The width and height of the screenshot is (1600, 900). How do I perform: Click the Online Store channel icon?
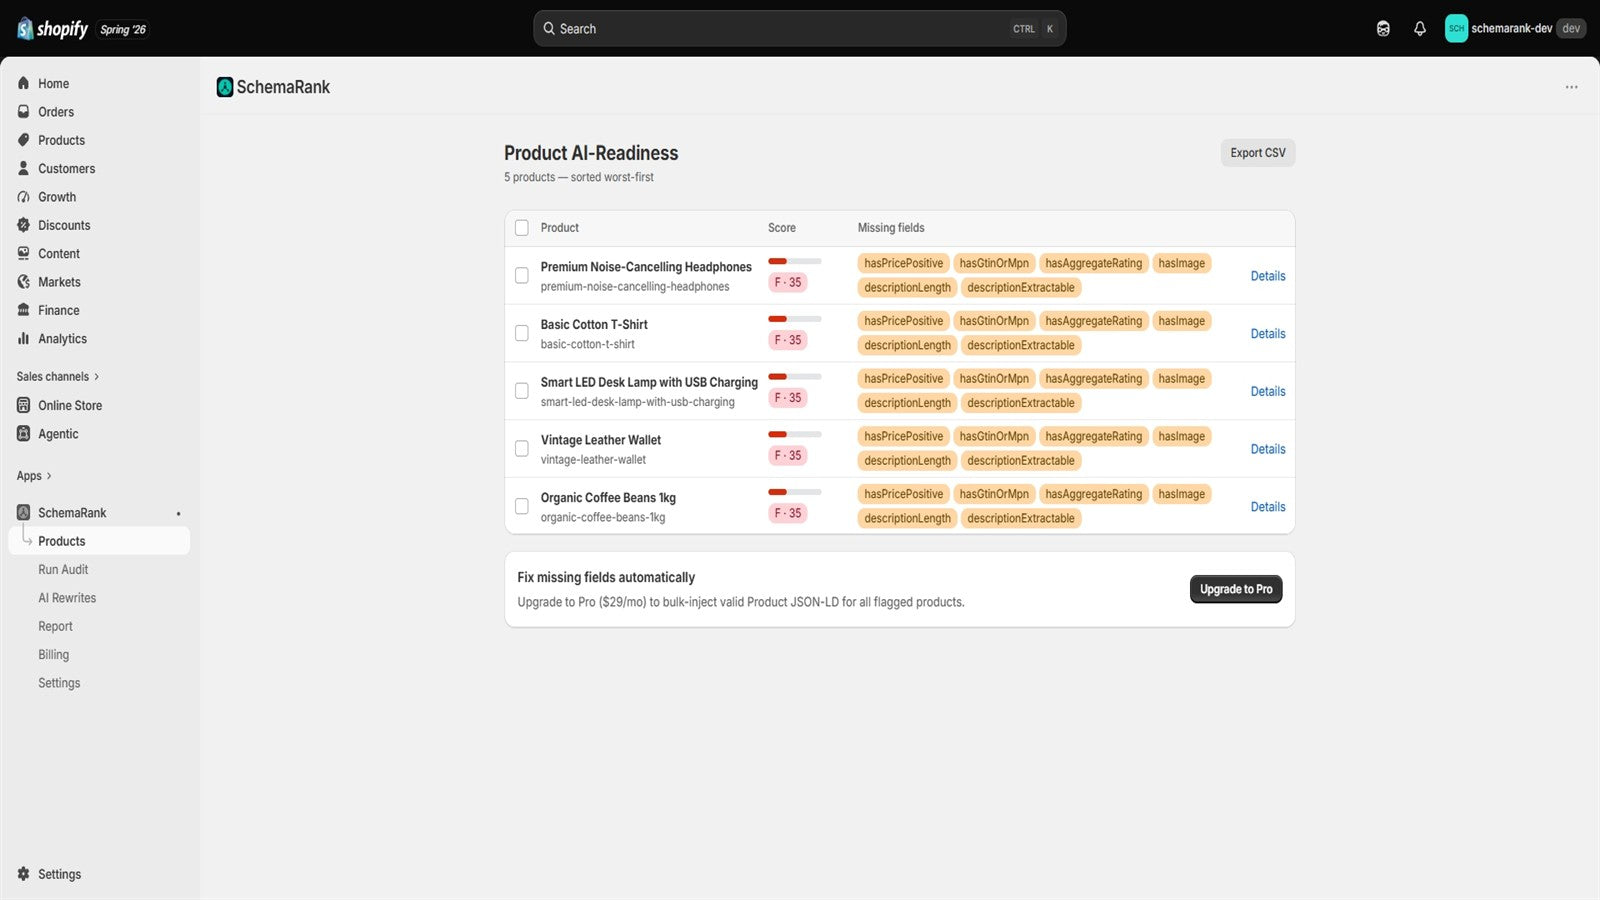(x=23, y=405)
